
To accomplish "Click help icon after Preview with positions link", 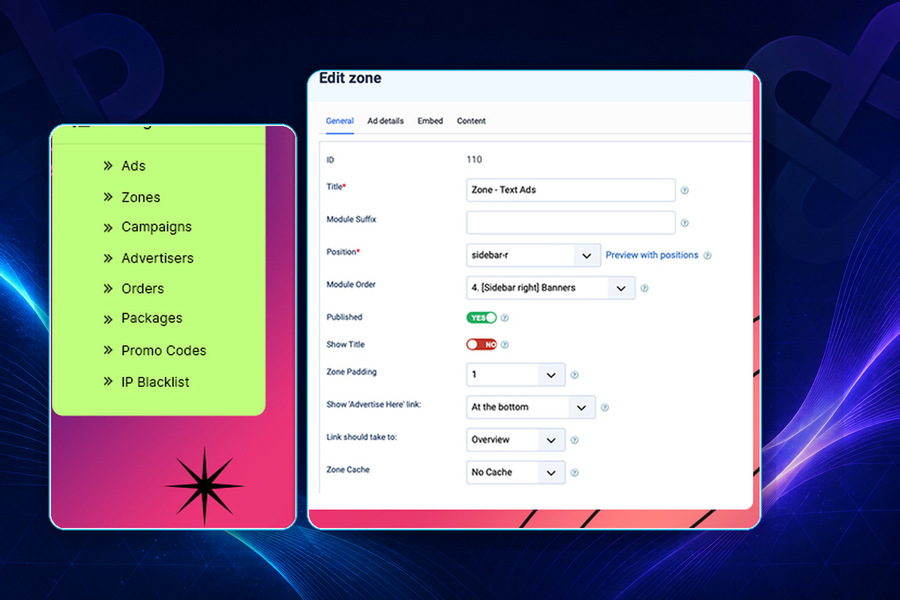I will 707,256.
